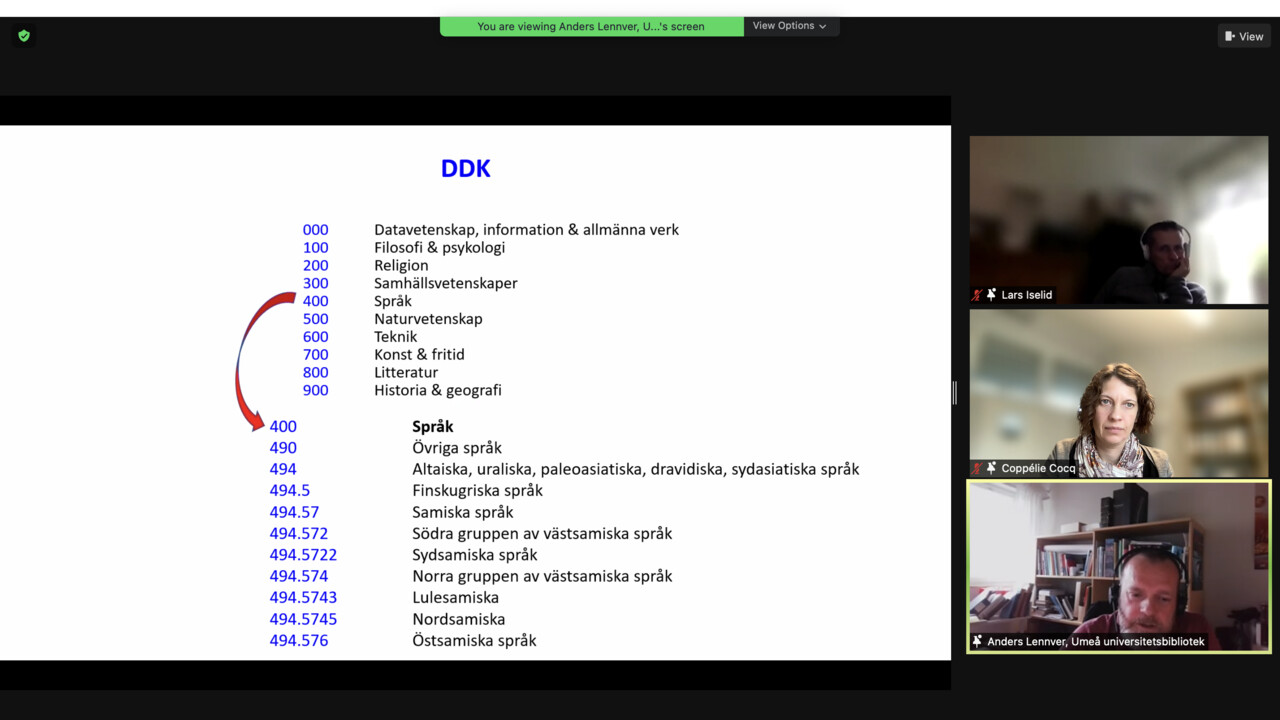Click the blue 400 Språk entry

click(x=283, y=426)
